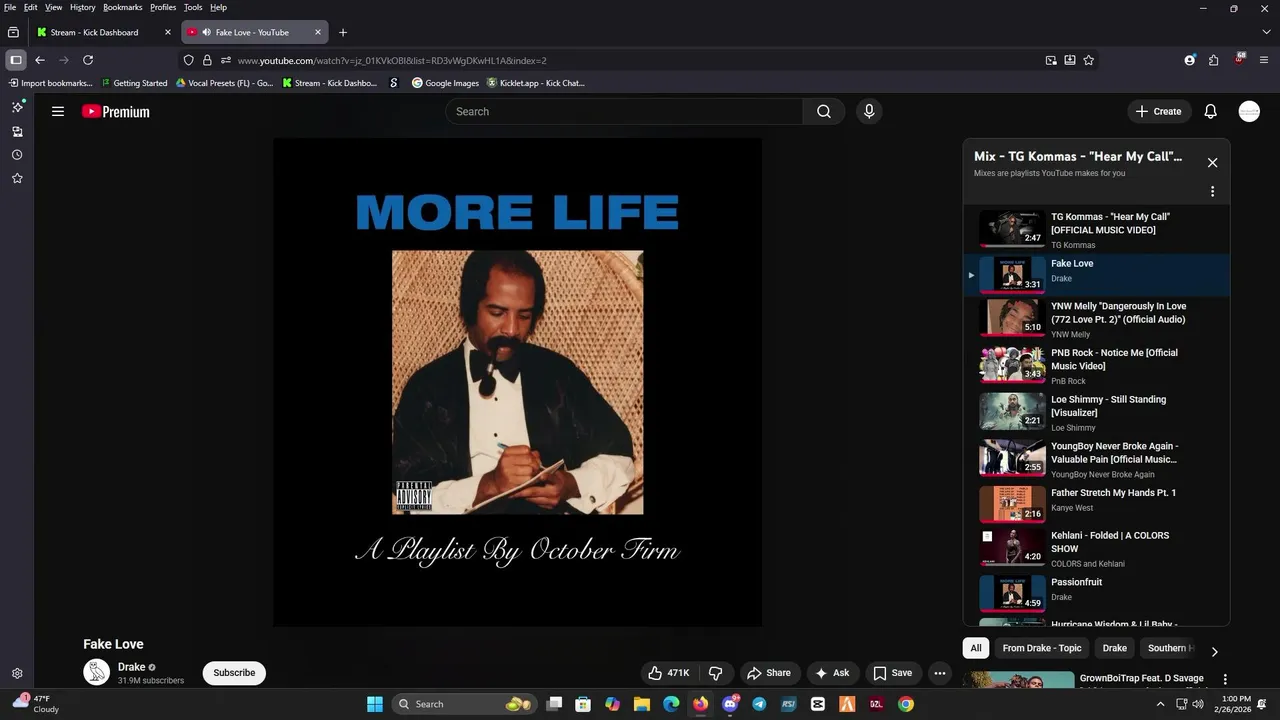The width and height of the screenshot is (1280, 720).
Task: Open the Bookmarks menu
Action: click(123, 7)
